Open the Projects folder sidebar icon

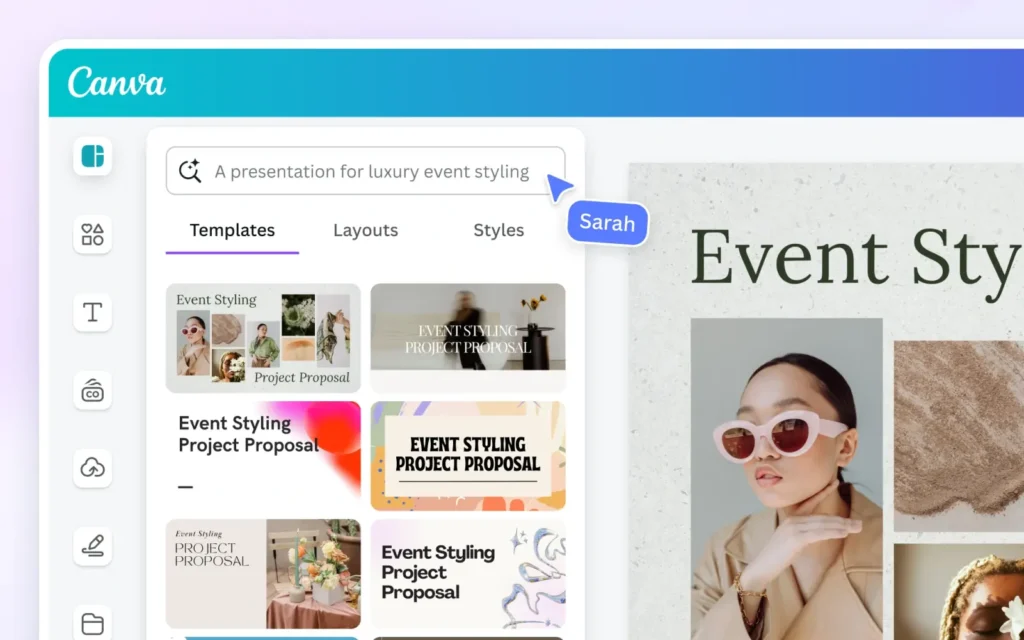click(93, 623)
